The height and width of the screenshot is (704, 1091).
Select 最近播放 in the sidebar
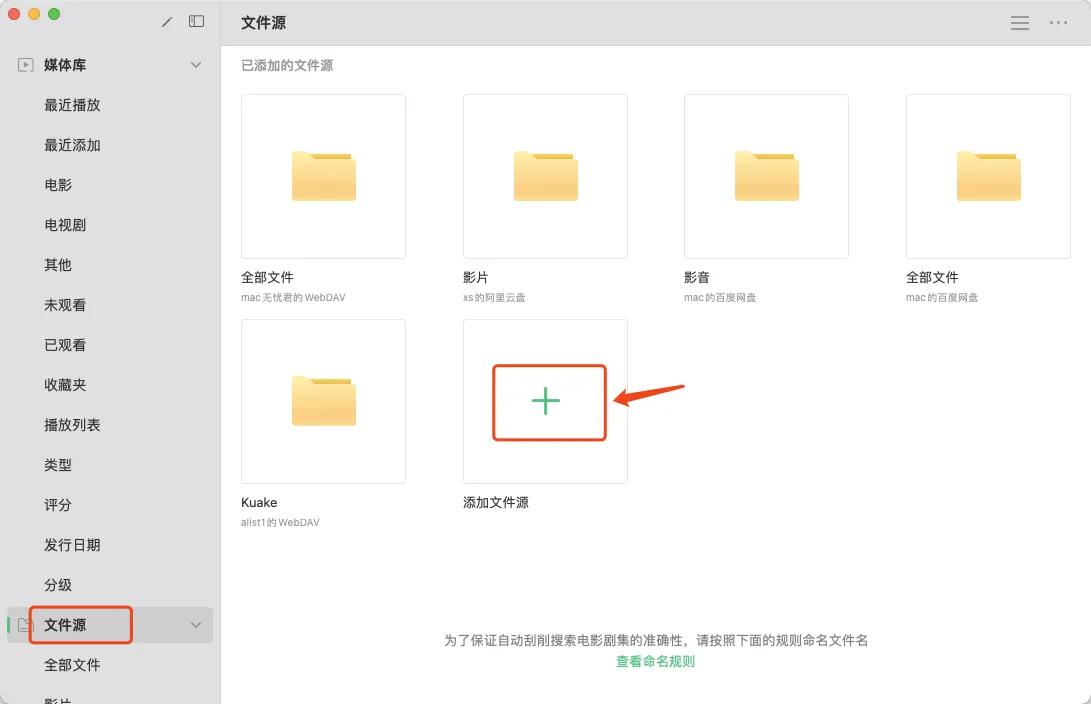72,105
